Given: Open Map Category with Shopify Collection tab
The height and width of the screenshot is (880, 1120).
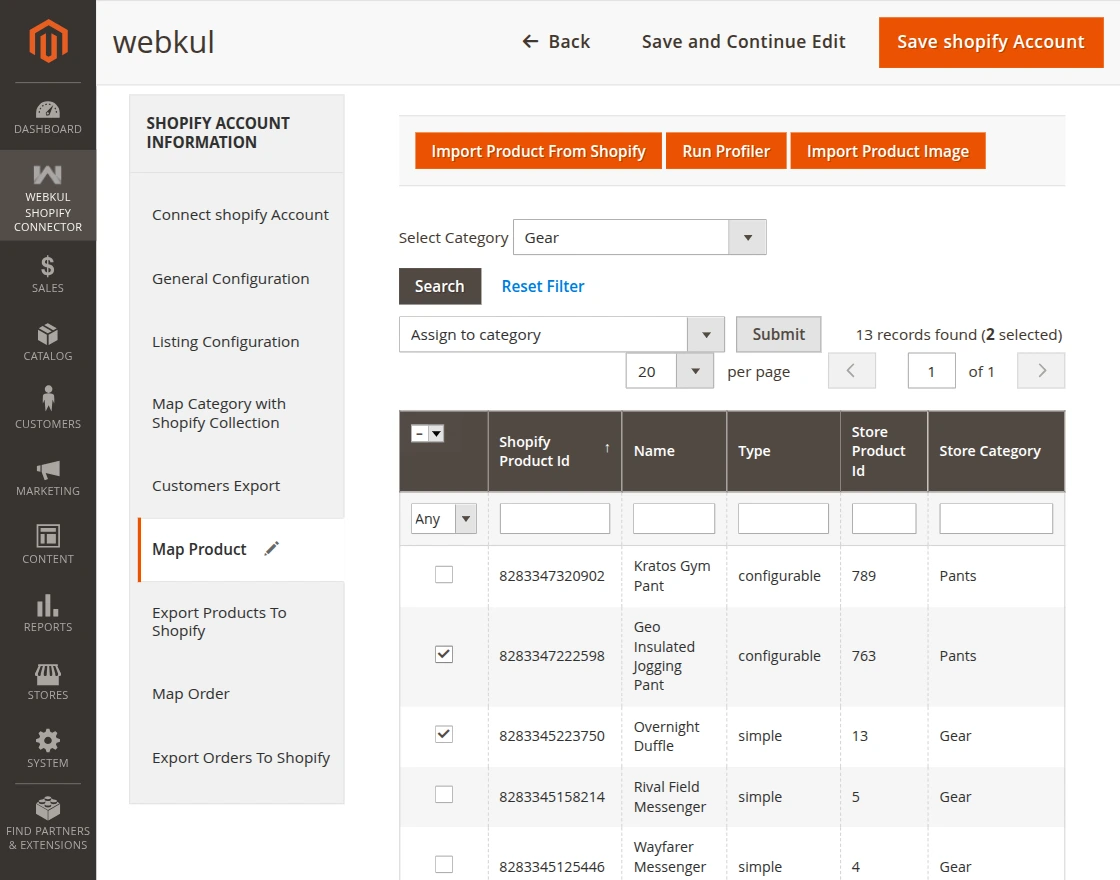Looking at the screenshot, I should 219,413.
